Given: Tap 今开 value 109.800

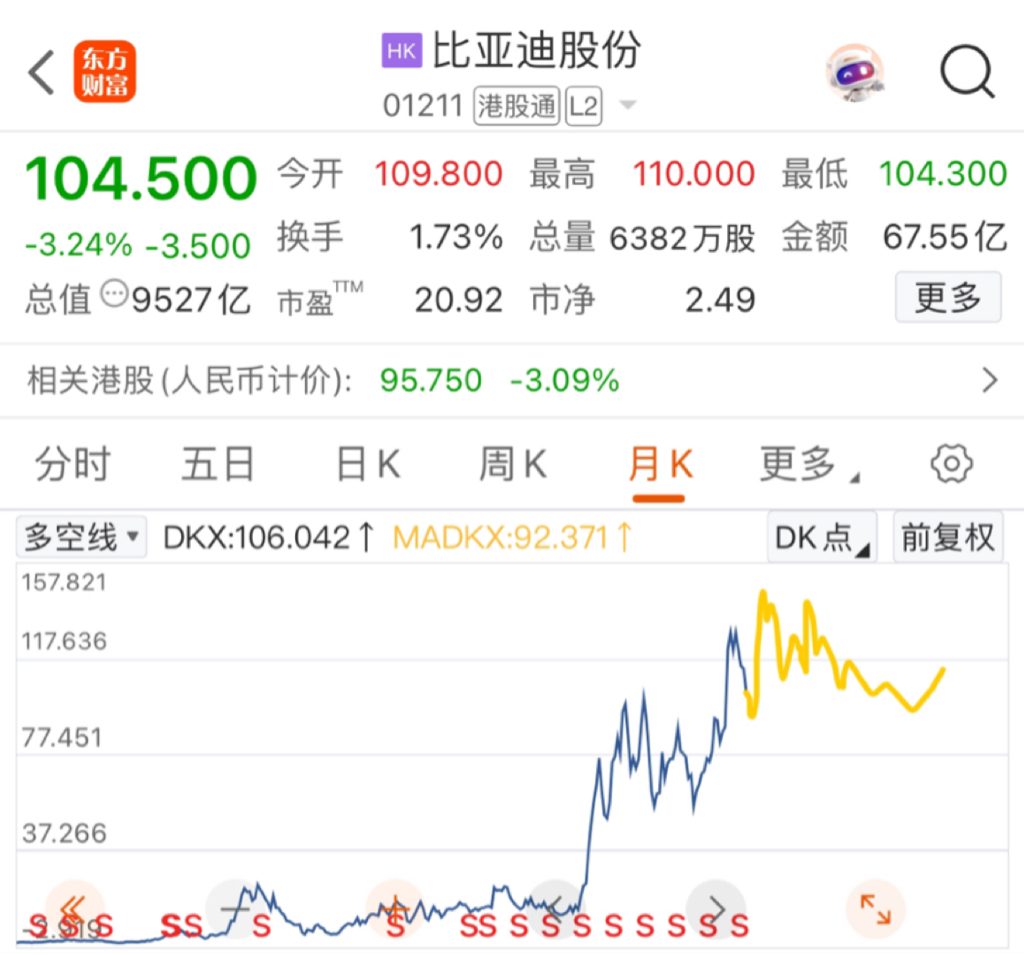Looking at the screenshot, I should point(438,174).
